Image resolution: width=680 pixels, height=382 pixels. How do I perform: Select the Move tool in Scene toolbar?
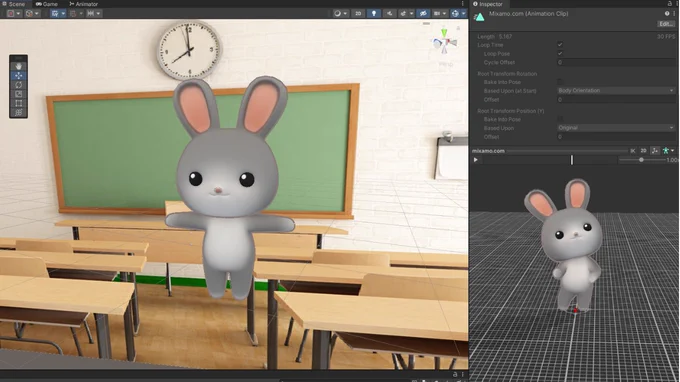pos(18,75)
